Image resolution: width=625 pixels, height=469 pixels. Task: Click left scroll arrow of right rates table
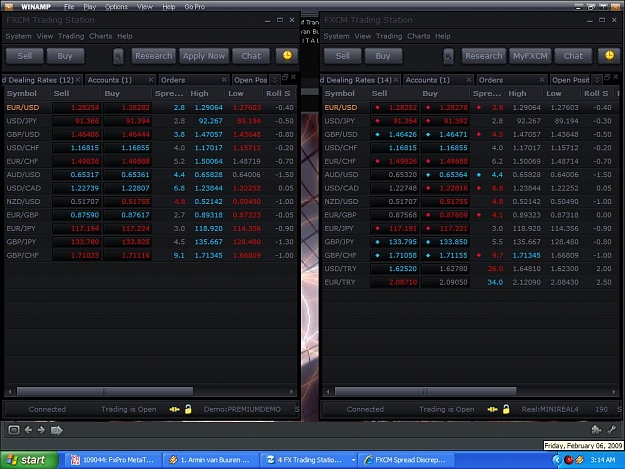328,392
